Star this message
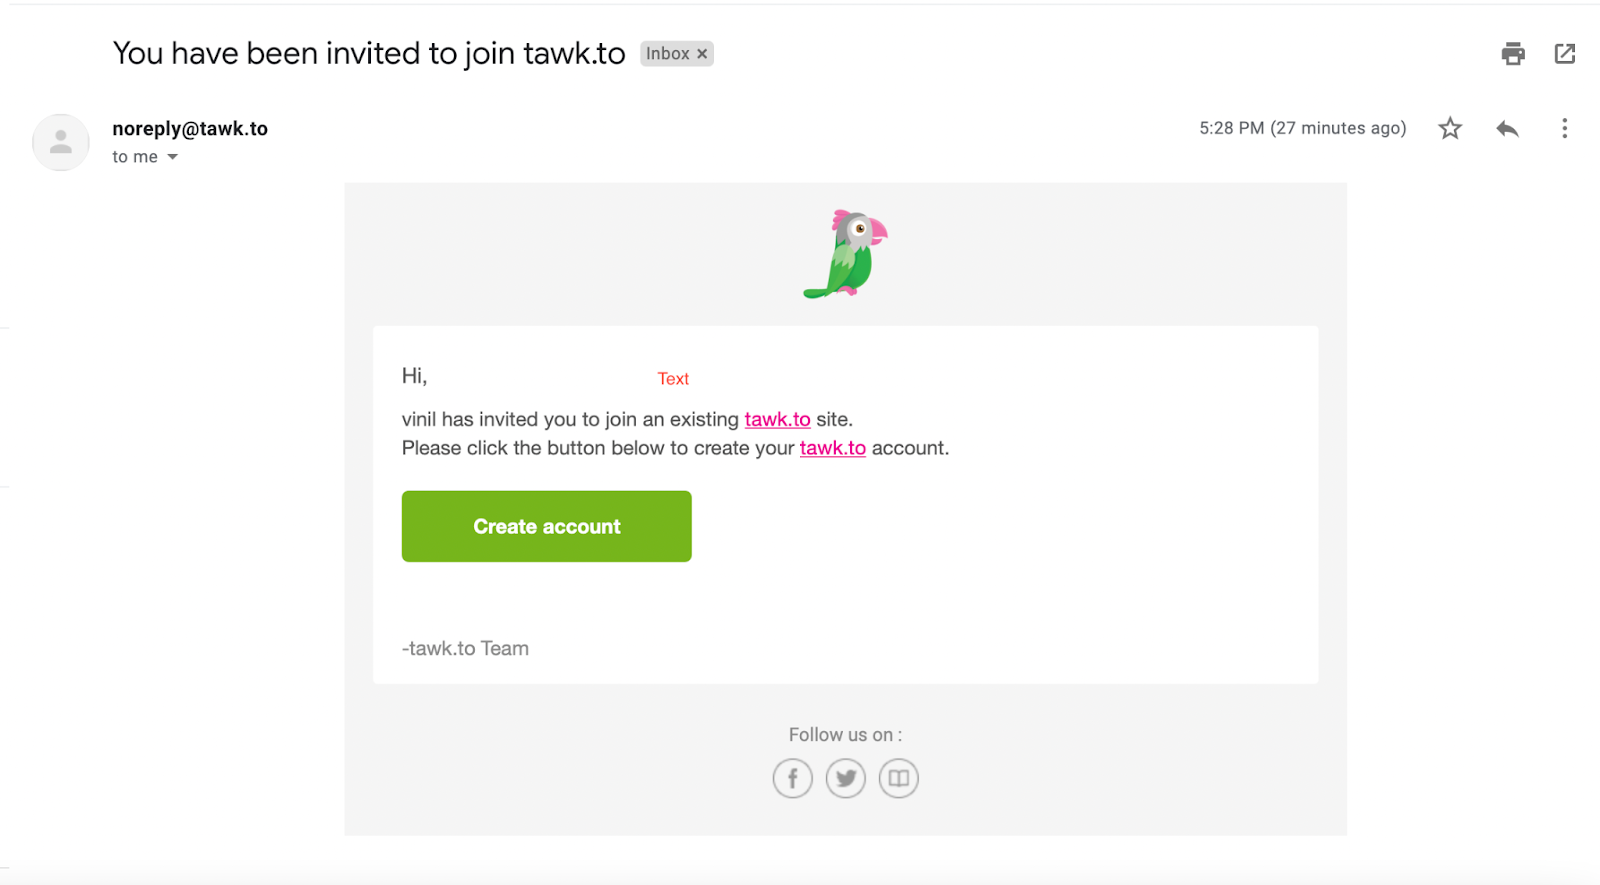Image resolution: width=1600 pixels, height=885 pixels. tap(1450, 128)
